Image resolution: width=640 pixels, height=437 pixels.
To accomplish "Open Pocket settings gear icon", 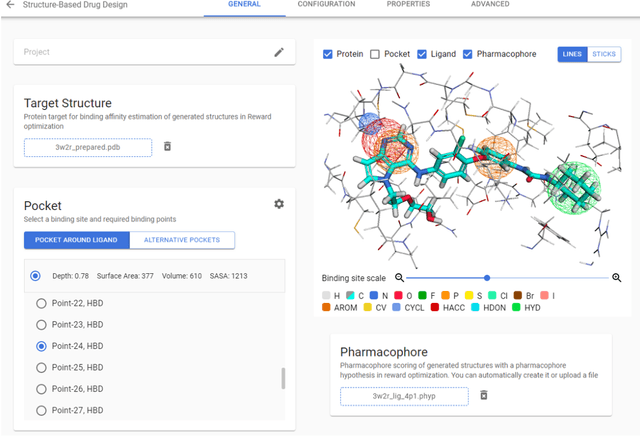I will pyautogui.click(x=279, y=204).
